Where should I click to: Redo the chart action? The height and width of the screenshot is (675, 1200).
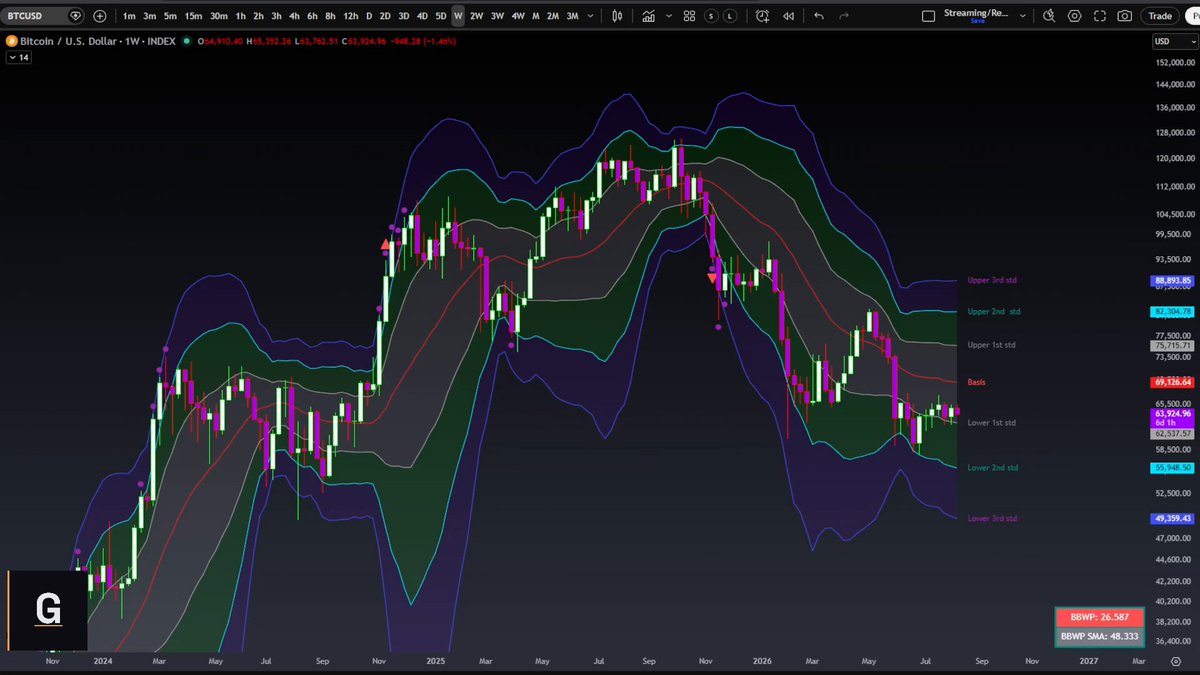(x=845, y=16)
